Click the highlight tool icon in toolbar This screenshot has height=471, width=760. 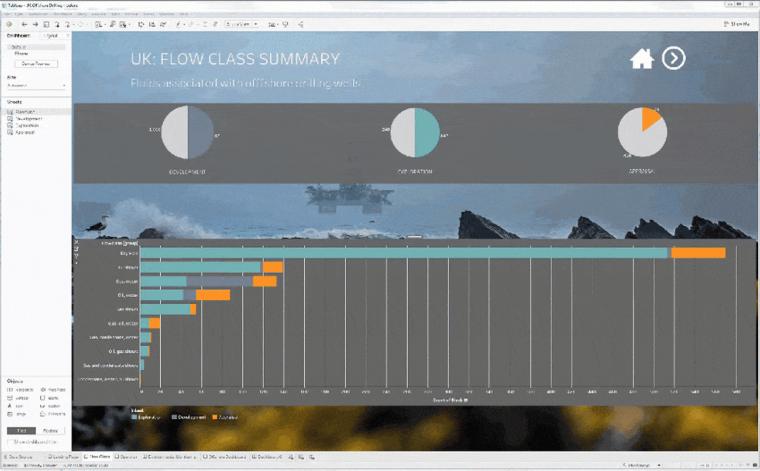(x=179, y=24)
